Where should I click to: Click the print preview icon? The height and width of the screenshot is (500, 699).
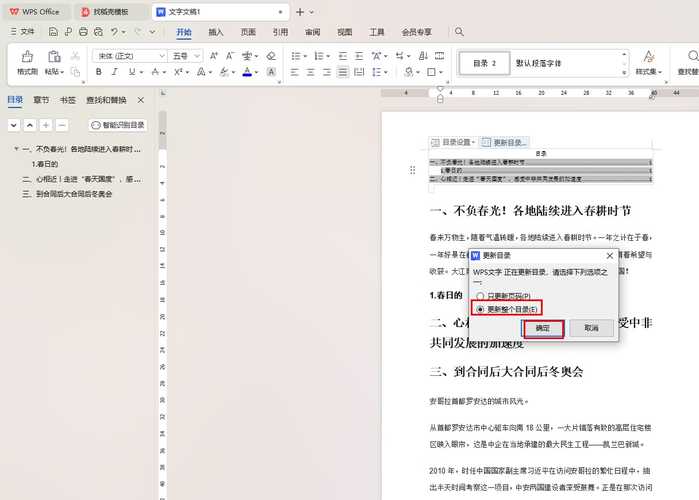coord(98,32)
